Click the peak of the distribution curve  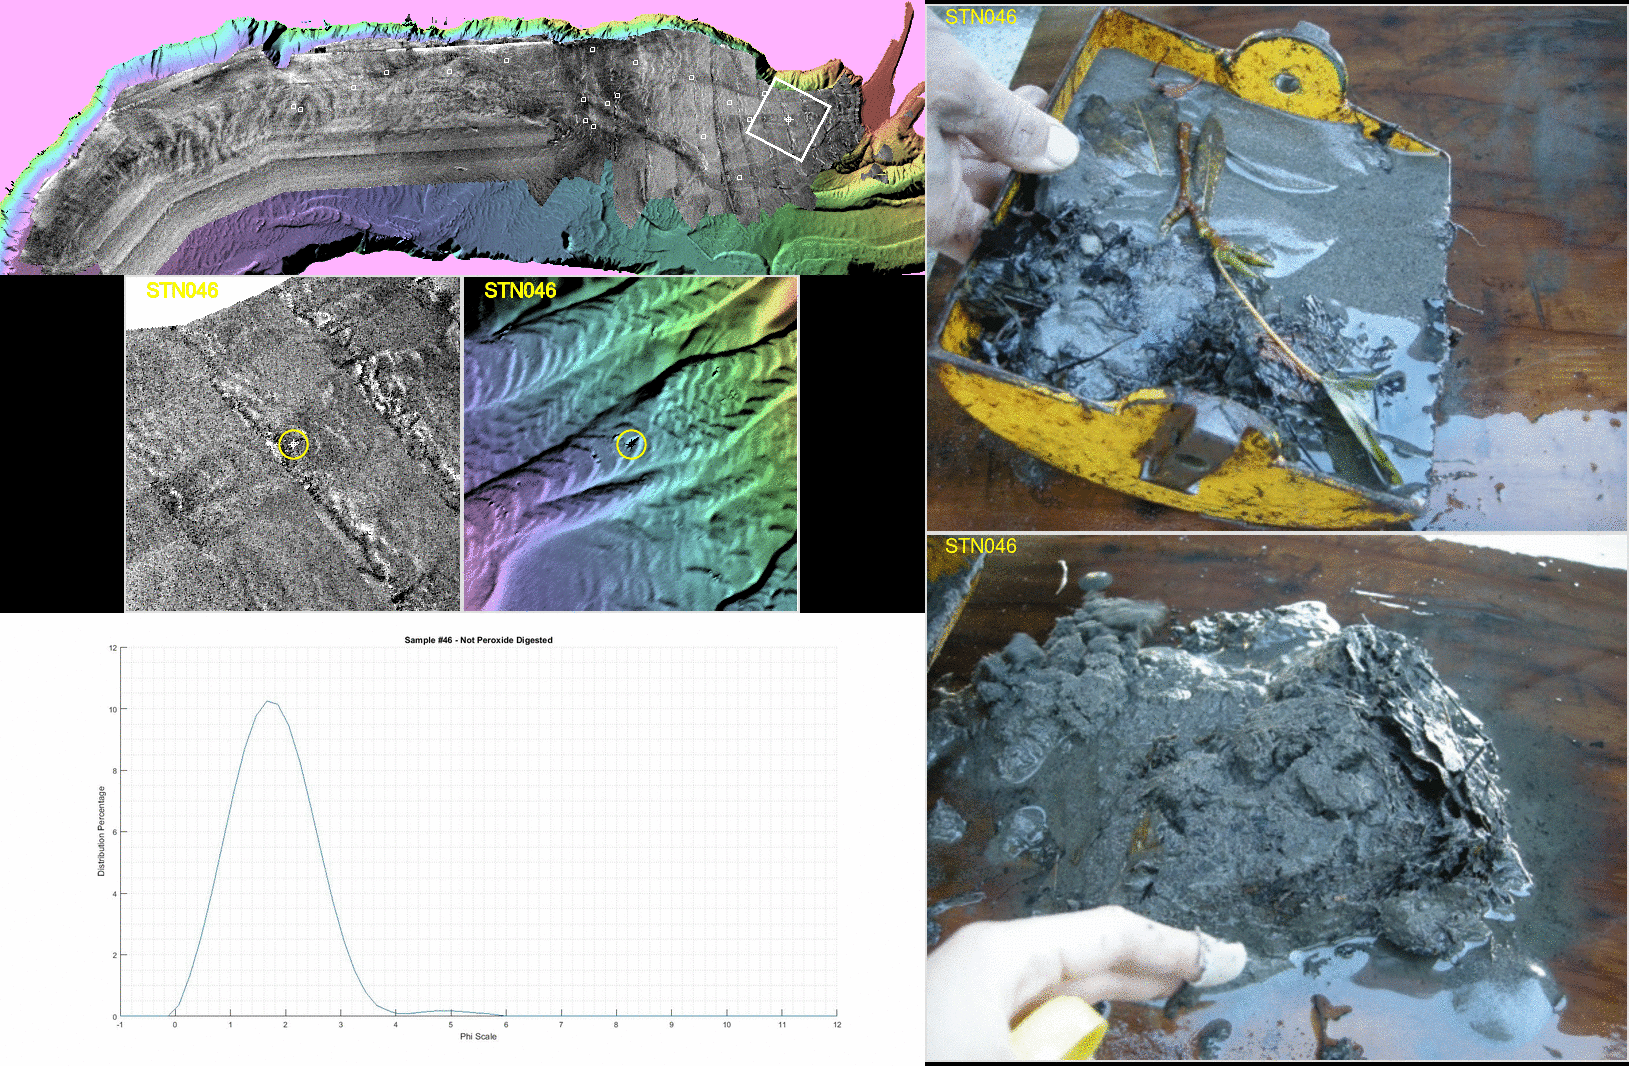point(268,702)
